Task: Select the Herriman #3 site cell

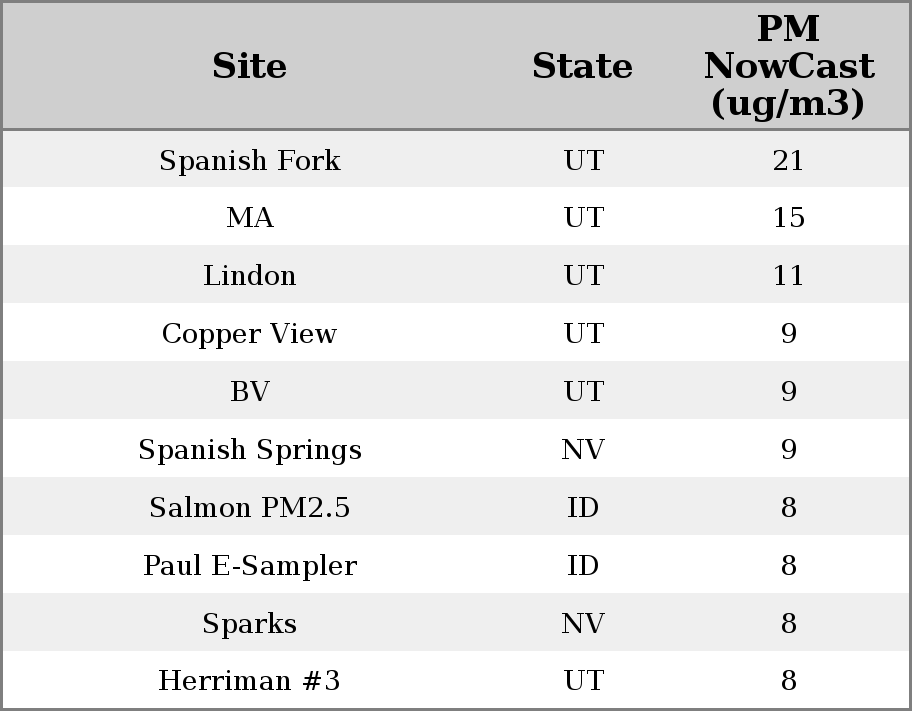Action: 249,681
